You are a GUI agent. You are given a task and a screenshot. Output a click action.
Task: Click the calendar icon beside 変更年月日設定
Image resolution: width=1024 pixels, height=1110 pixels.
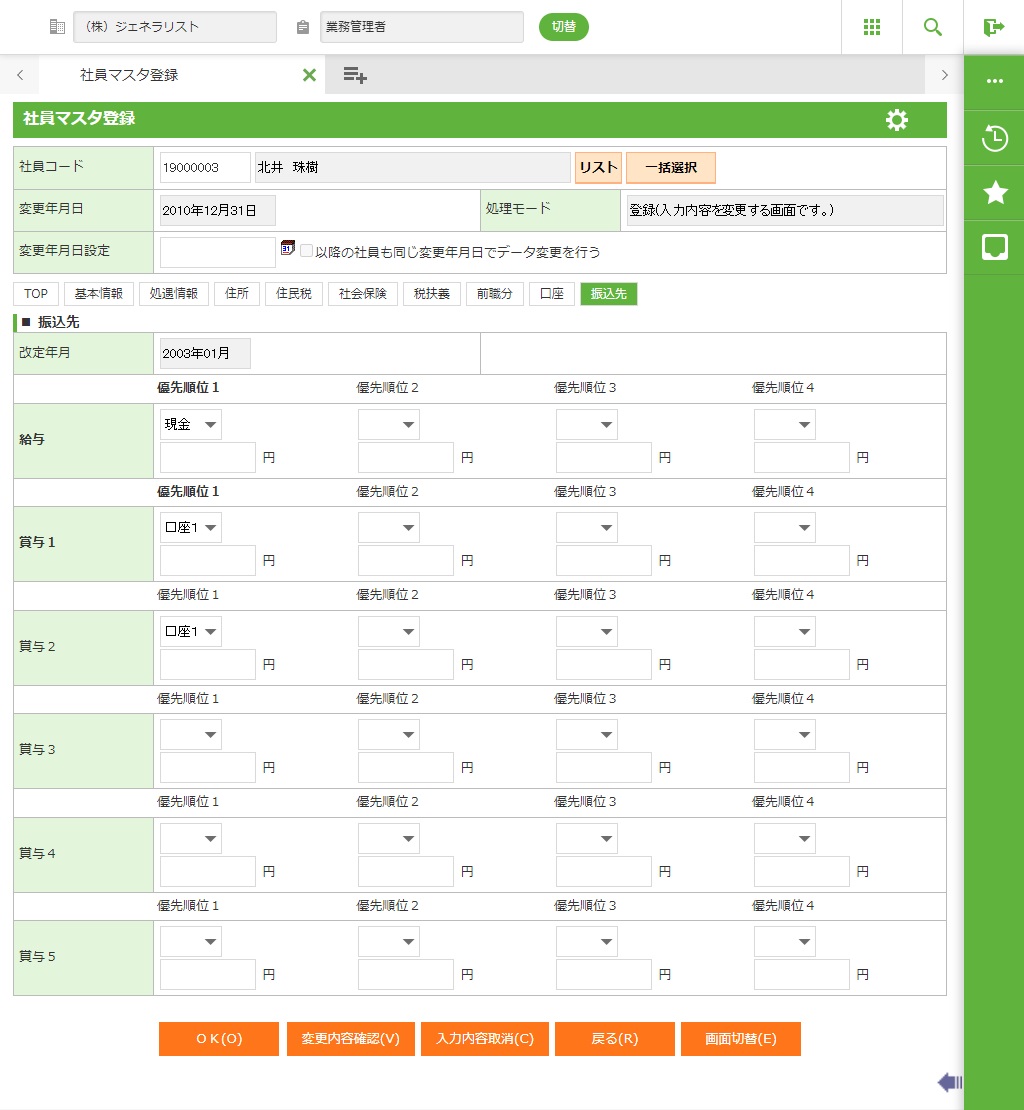tap(288, 248)
